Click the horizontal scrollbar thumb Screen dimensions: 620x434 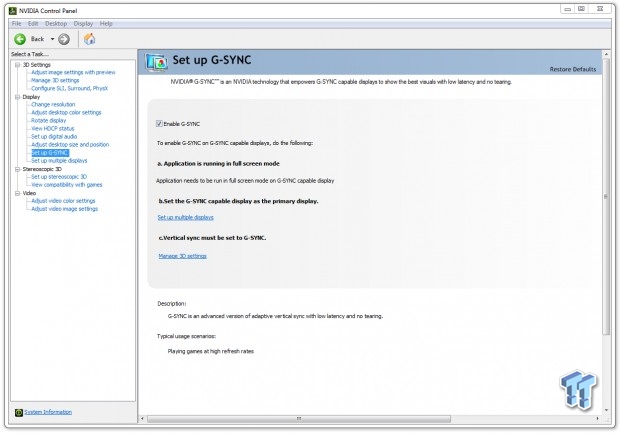pyautogui.click(x=299, y=419)
